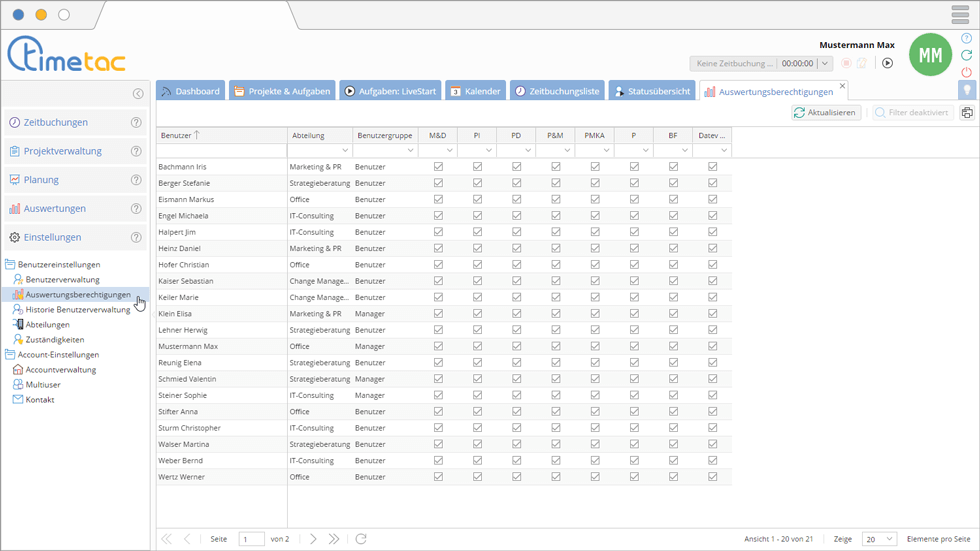980x551 pixels.
Task: Open the Abteilung column filter dropdown
Action: point(344,150)
